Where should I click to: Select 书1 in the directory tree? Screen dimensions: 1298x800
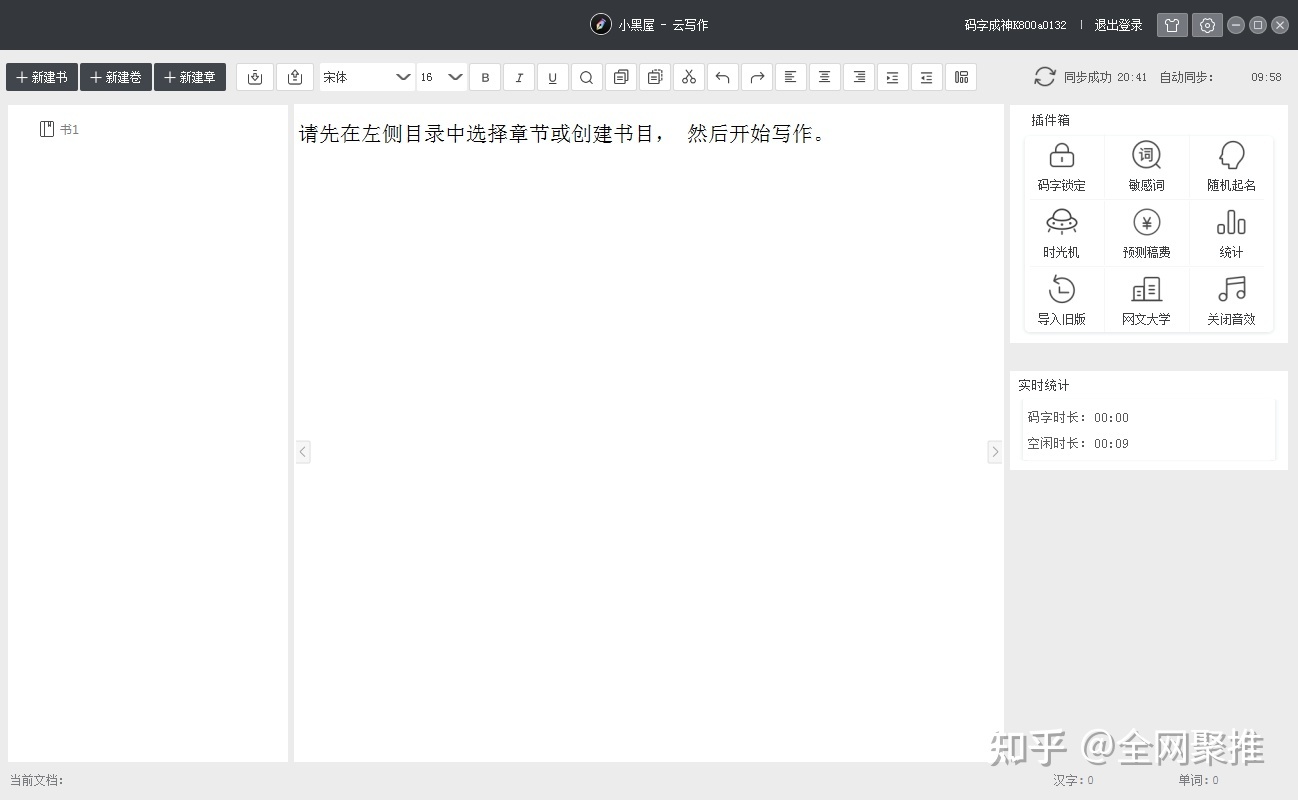(60, 129)
